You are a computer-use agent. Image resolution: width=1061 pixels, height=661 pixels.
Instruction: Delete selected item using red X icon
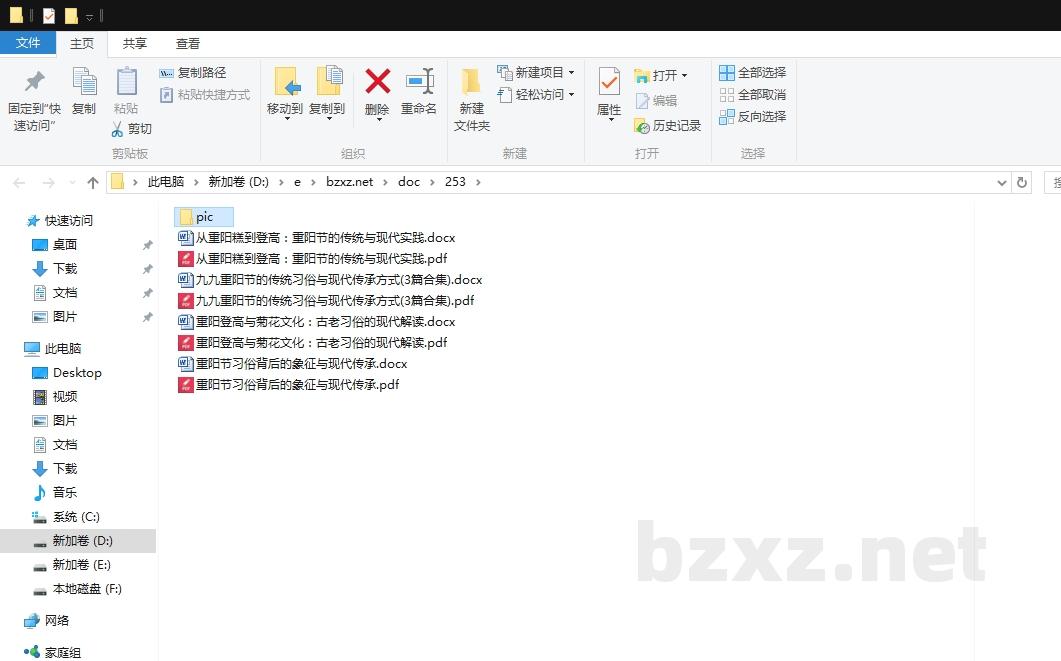tap(376, 82)
